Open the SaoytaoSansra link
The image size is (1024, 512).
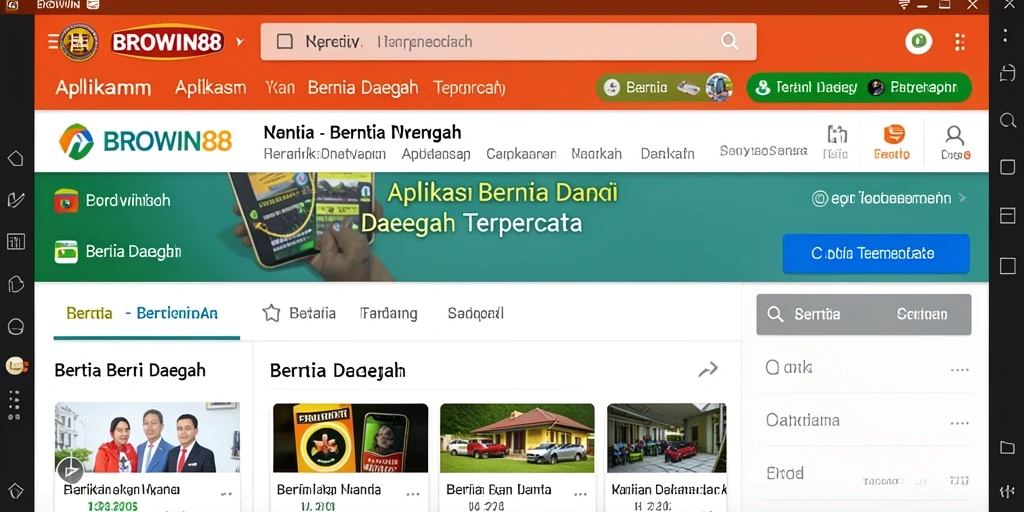tap(763, 152)
